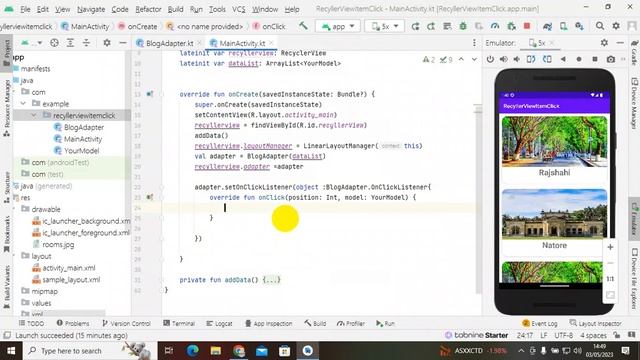Click the Debug app bug icon
The height and width of the screenshot is (360, 640).
463,26
